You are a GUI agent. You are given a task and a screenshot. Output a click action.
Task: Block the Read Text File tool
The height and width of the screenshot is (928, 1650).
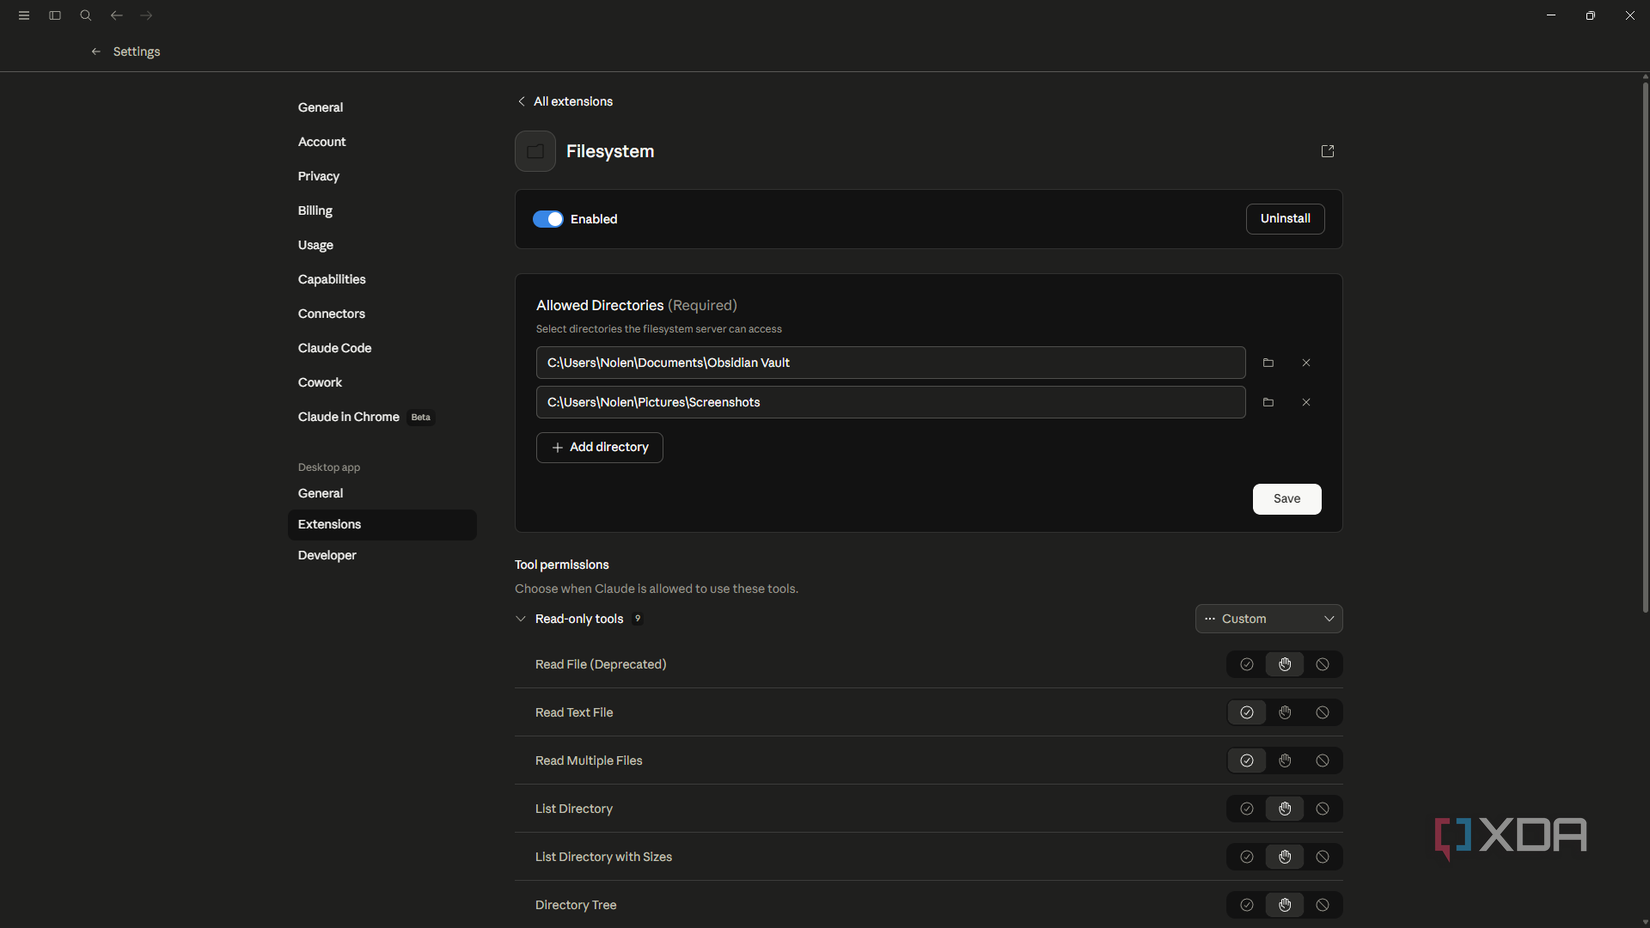1322,712
